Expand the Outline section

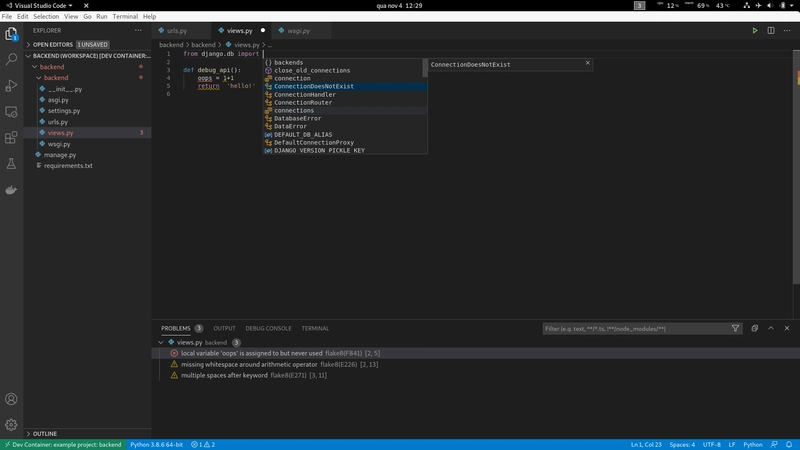[x=44, y=434]
